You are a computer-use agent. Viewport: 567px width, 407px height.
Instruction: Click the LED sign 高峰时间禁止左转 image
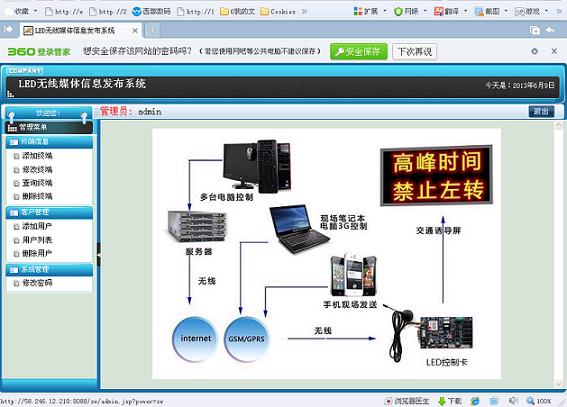pos(436,175)
